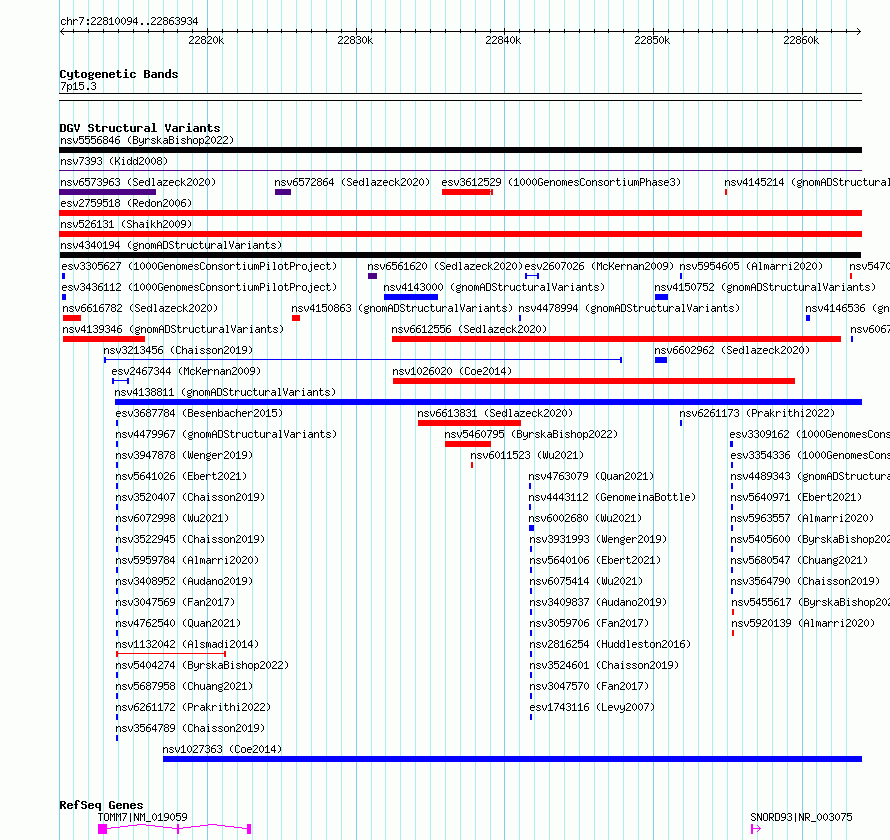The height and width of the screenshot is (840, 890).
Task: Select the nsv1027363 (Coe2014) blue bar
Action: 513,759
